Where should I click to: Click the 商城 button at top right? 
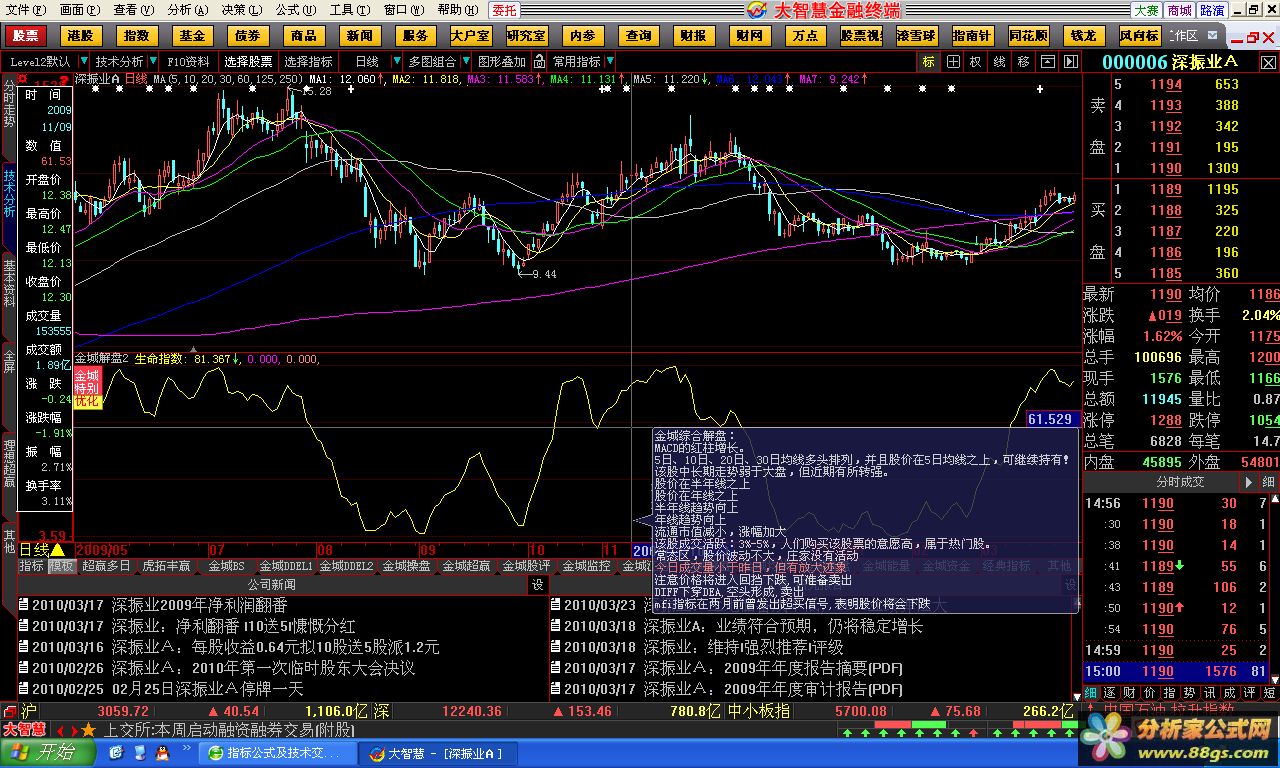pos(1179,10)
